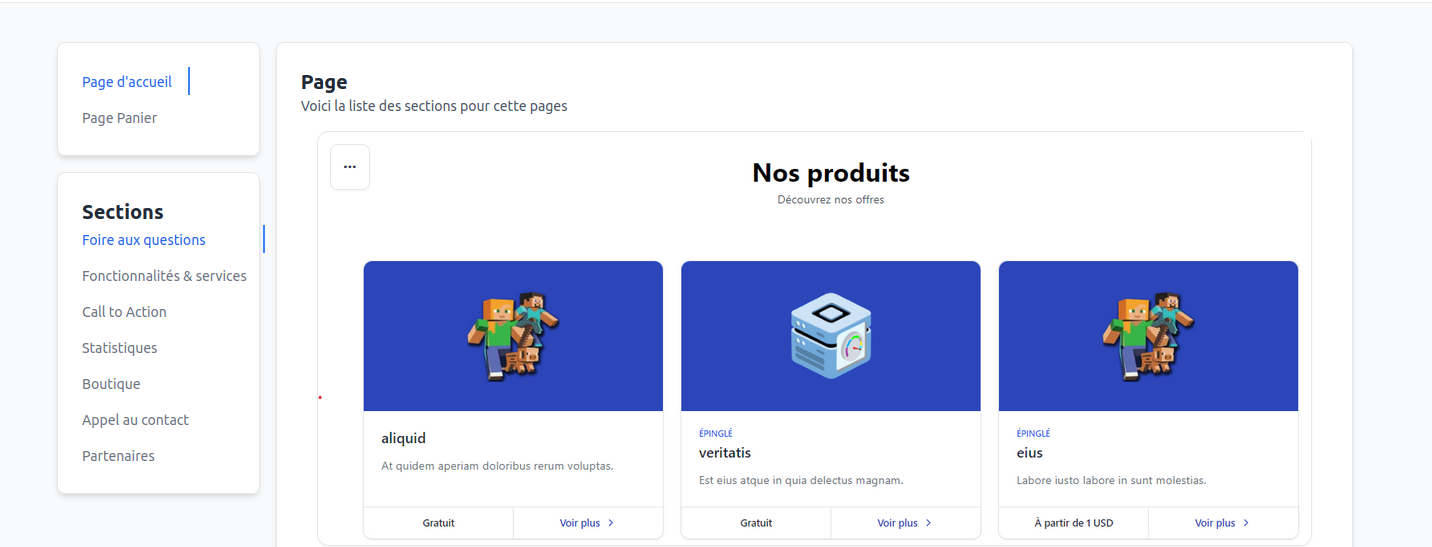Select the Page d'accueil tab
Viewport: 1432px width, 547px height.
[x=127, y=82]
